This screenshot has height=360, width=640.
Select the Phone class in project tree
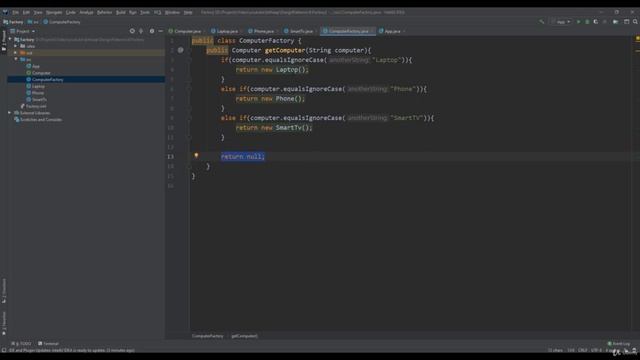[35, 93]
